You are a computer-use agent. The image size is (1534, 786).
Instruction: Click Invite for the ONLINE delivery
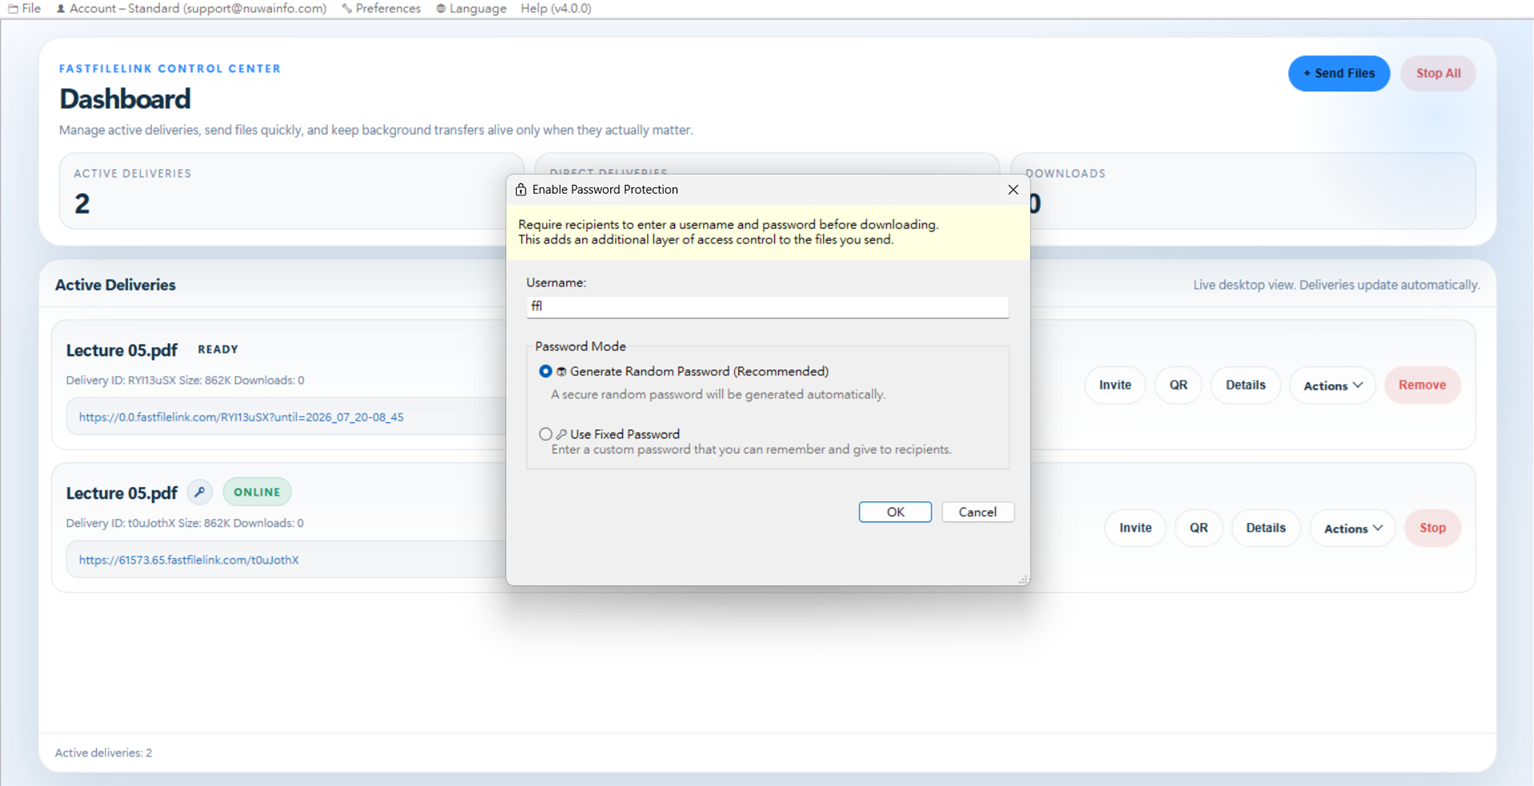click(x=1135, y=528)
